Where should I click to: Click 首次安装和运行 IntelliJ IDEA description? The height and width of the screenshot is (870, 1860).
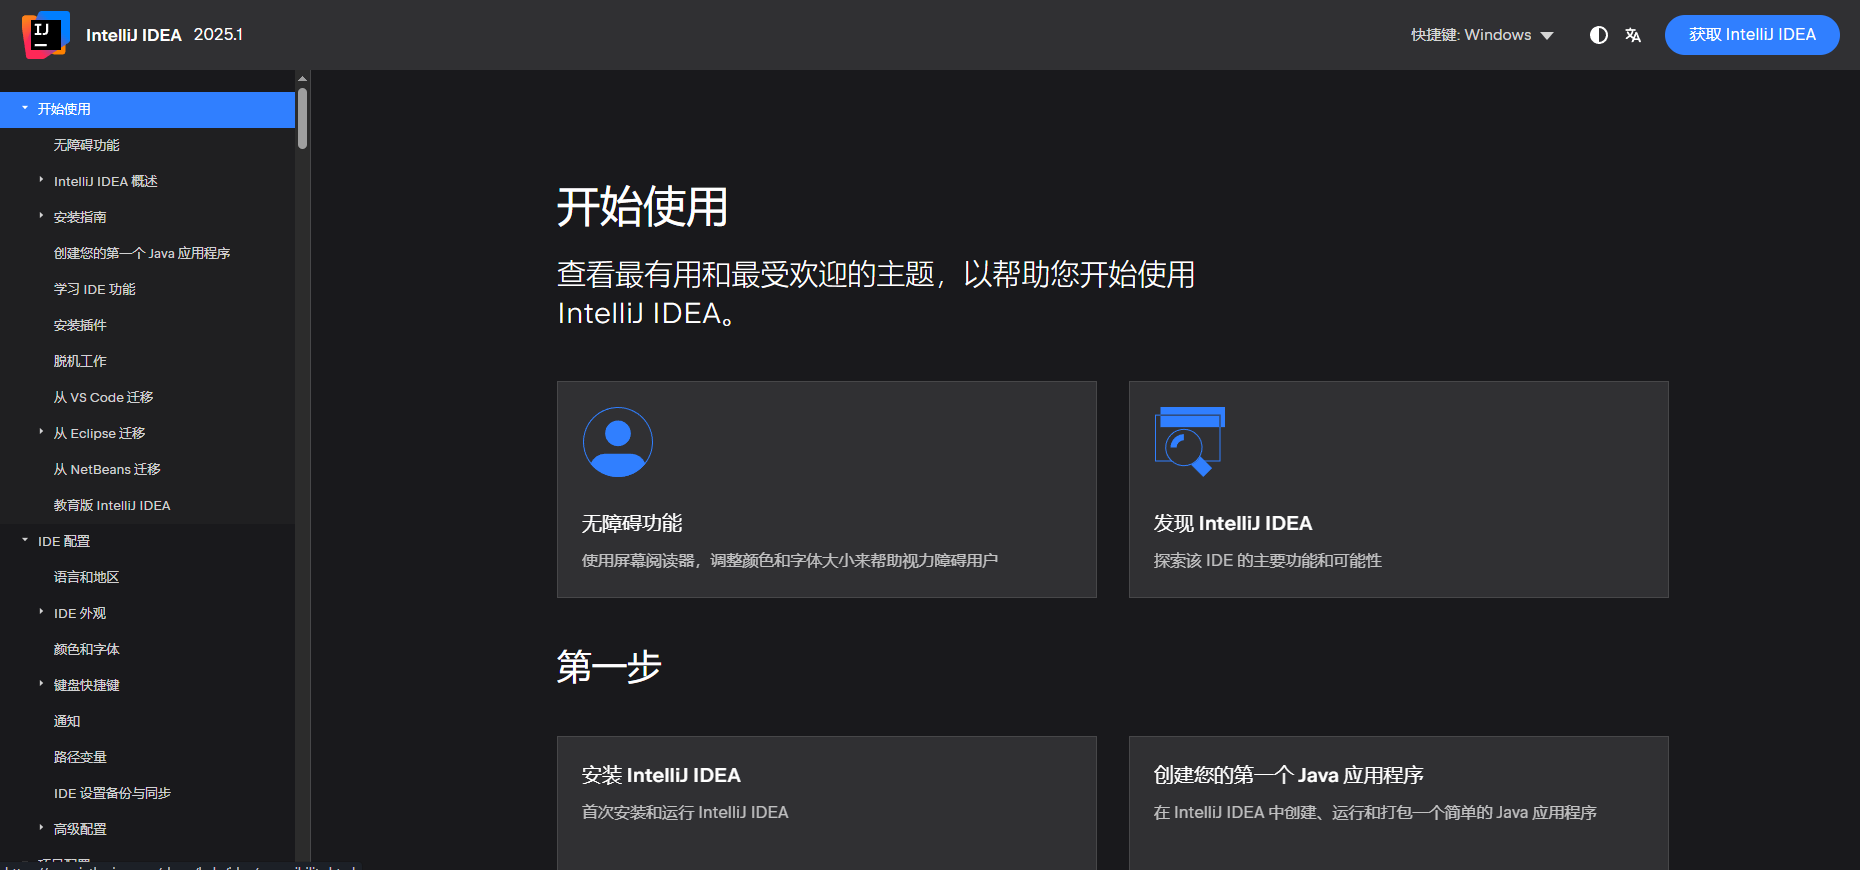point(685,813)
